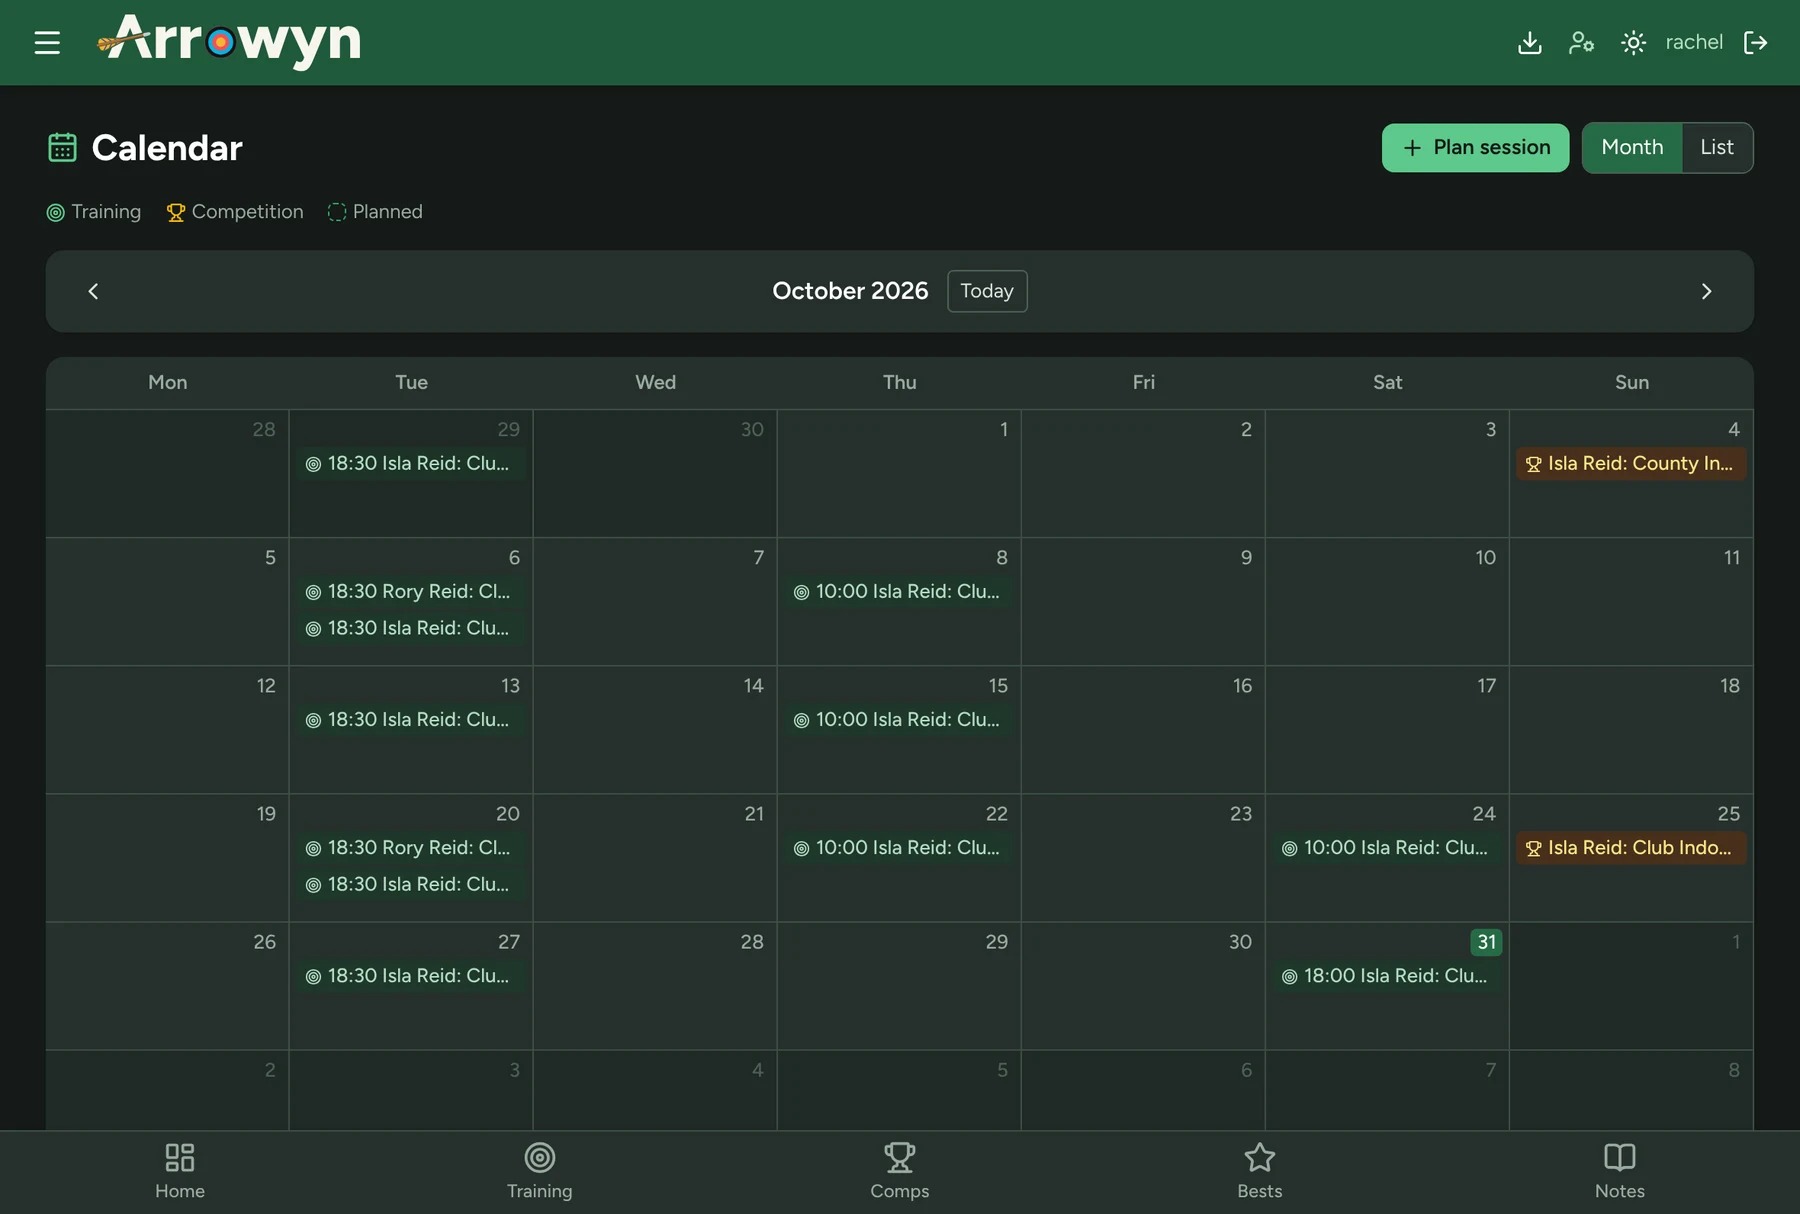Select the highlighted day 31
This screenshot has width=1800, height=1214.
click(1486, 942)
